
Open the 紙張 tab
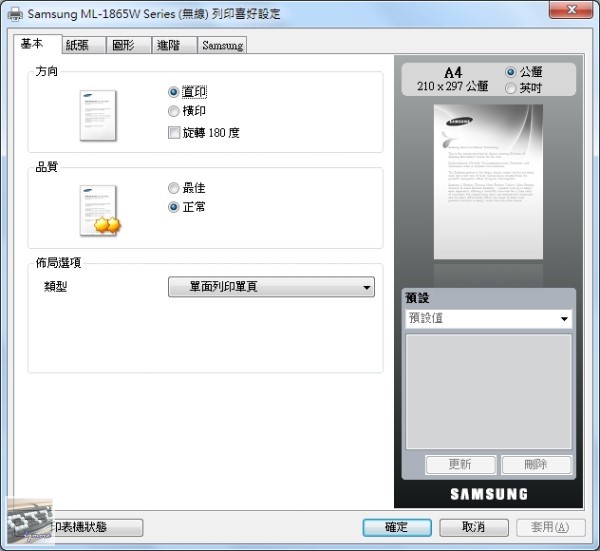[83, 45]
